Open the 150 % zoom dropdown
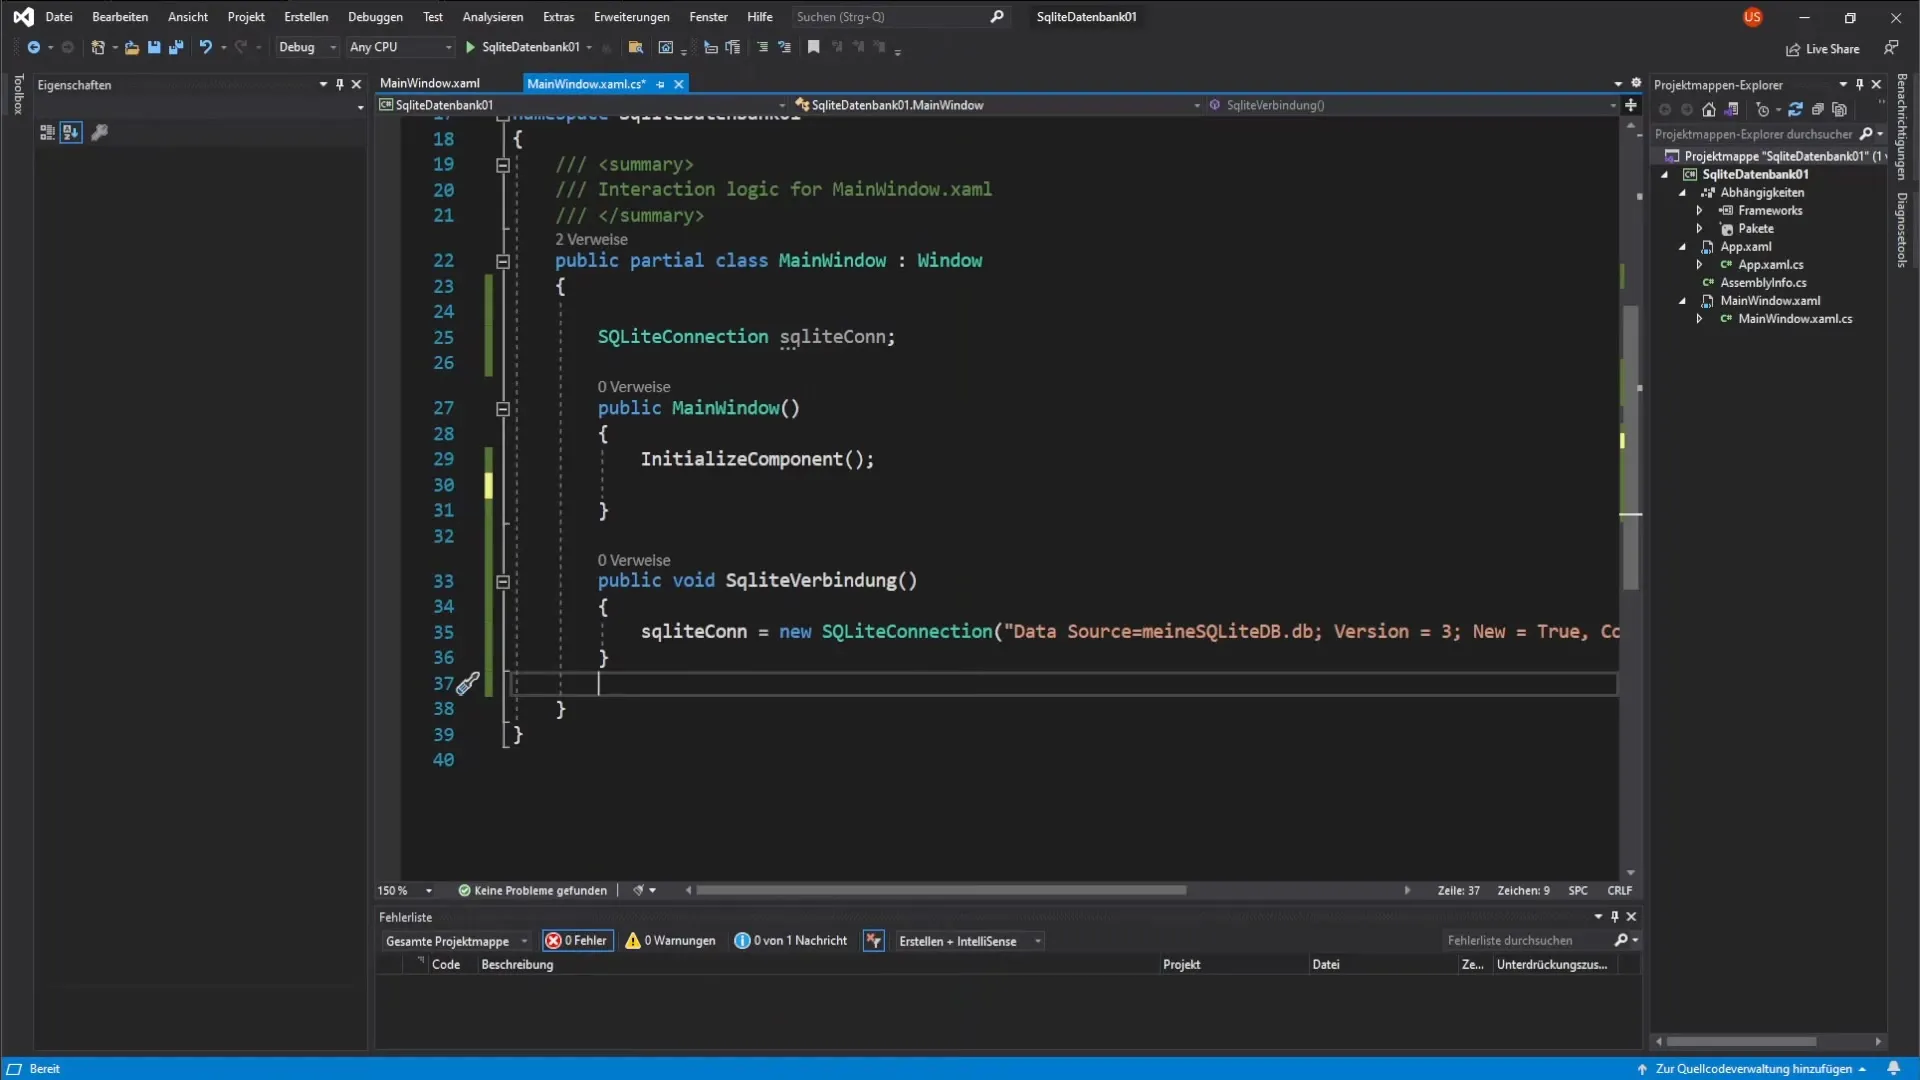Viewport: 1920px width, 1080px height. pyautogui.click(x=405, y=891)
